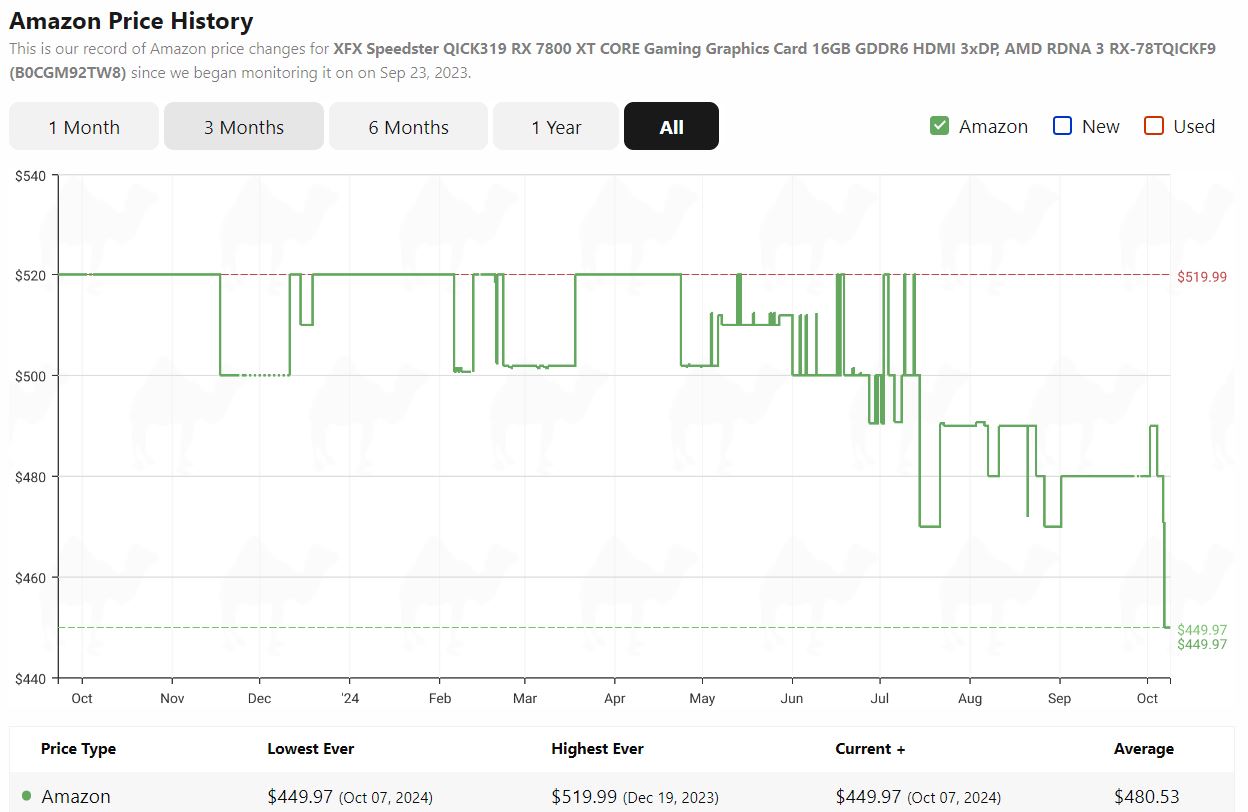Uncheck the Amazon price checkbox
This screenshot has height=812, width=1248.
pyautogui.click(x=939, y=126)
